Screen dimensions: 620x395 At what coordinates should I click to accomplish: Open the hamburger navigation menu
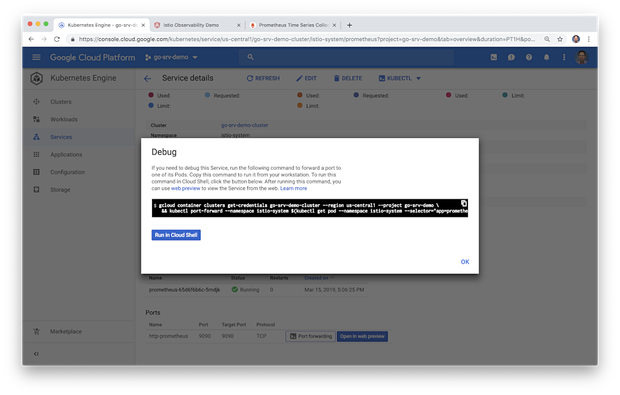coord(36,57)
